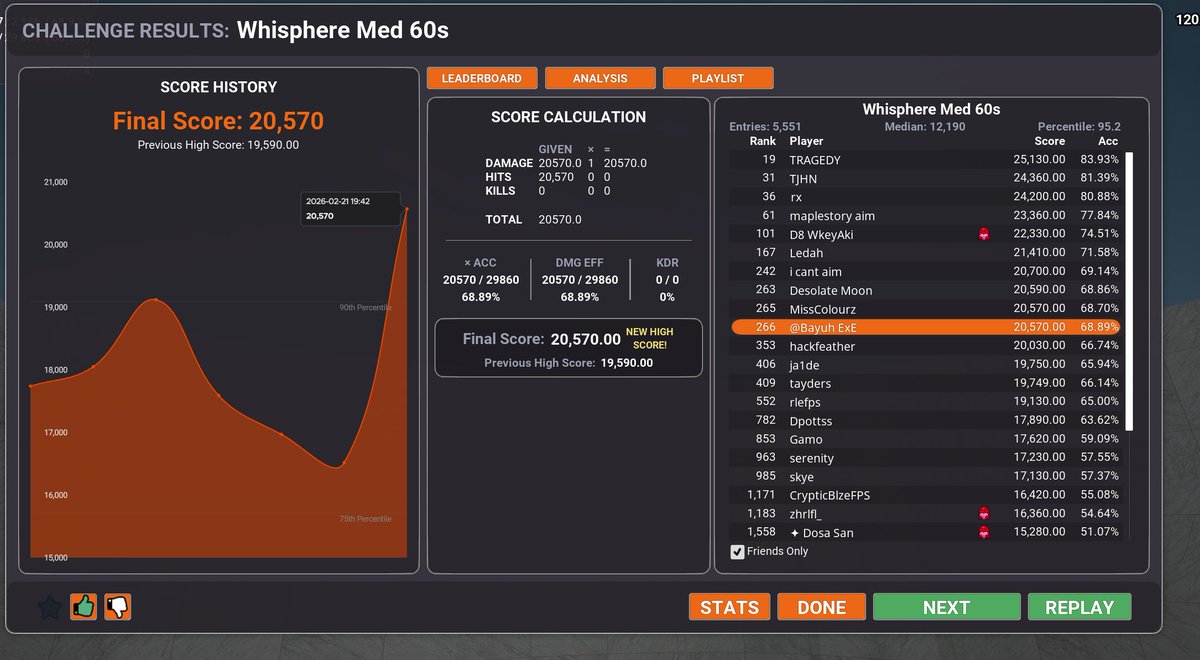Give the scenario a thumbs up
1200x660 pixels.
[x=84, y=606]
